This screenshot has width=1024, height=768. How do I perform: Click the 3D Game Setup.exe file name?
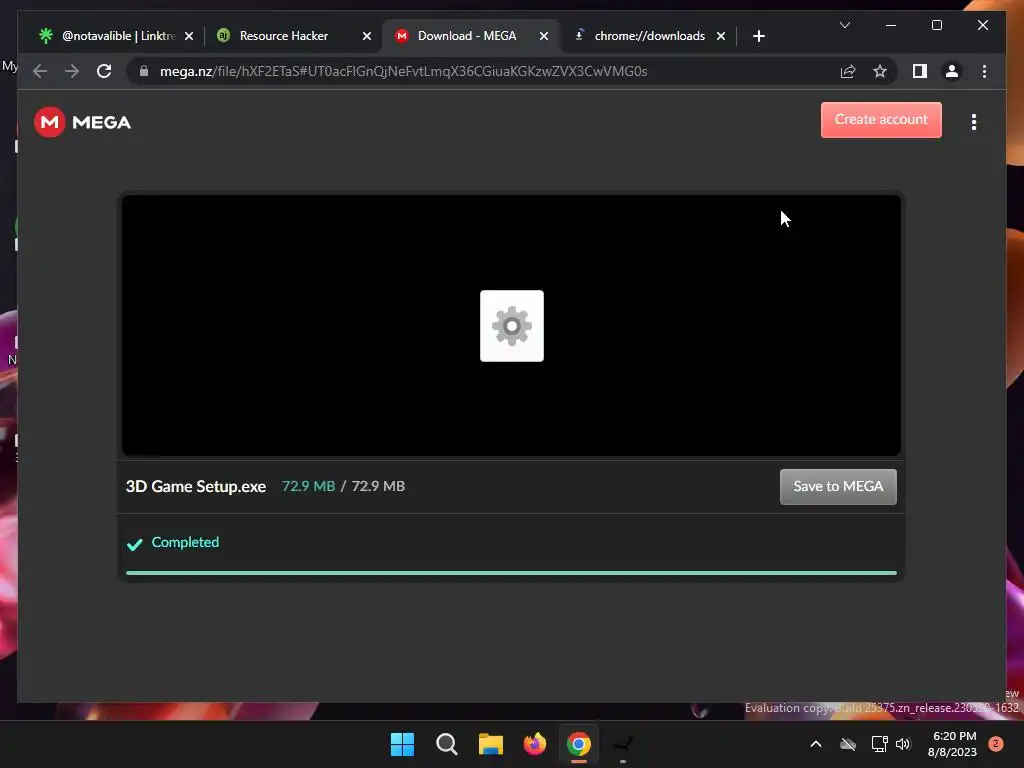point(196,487)
